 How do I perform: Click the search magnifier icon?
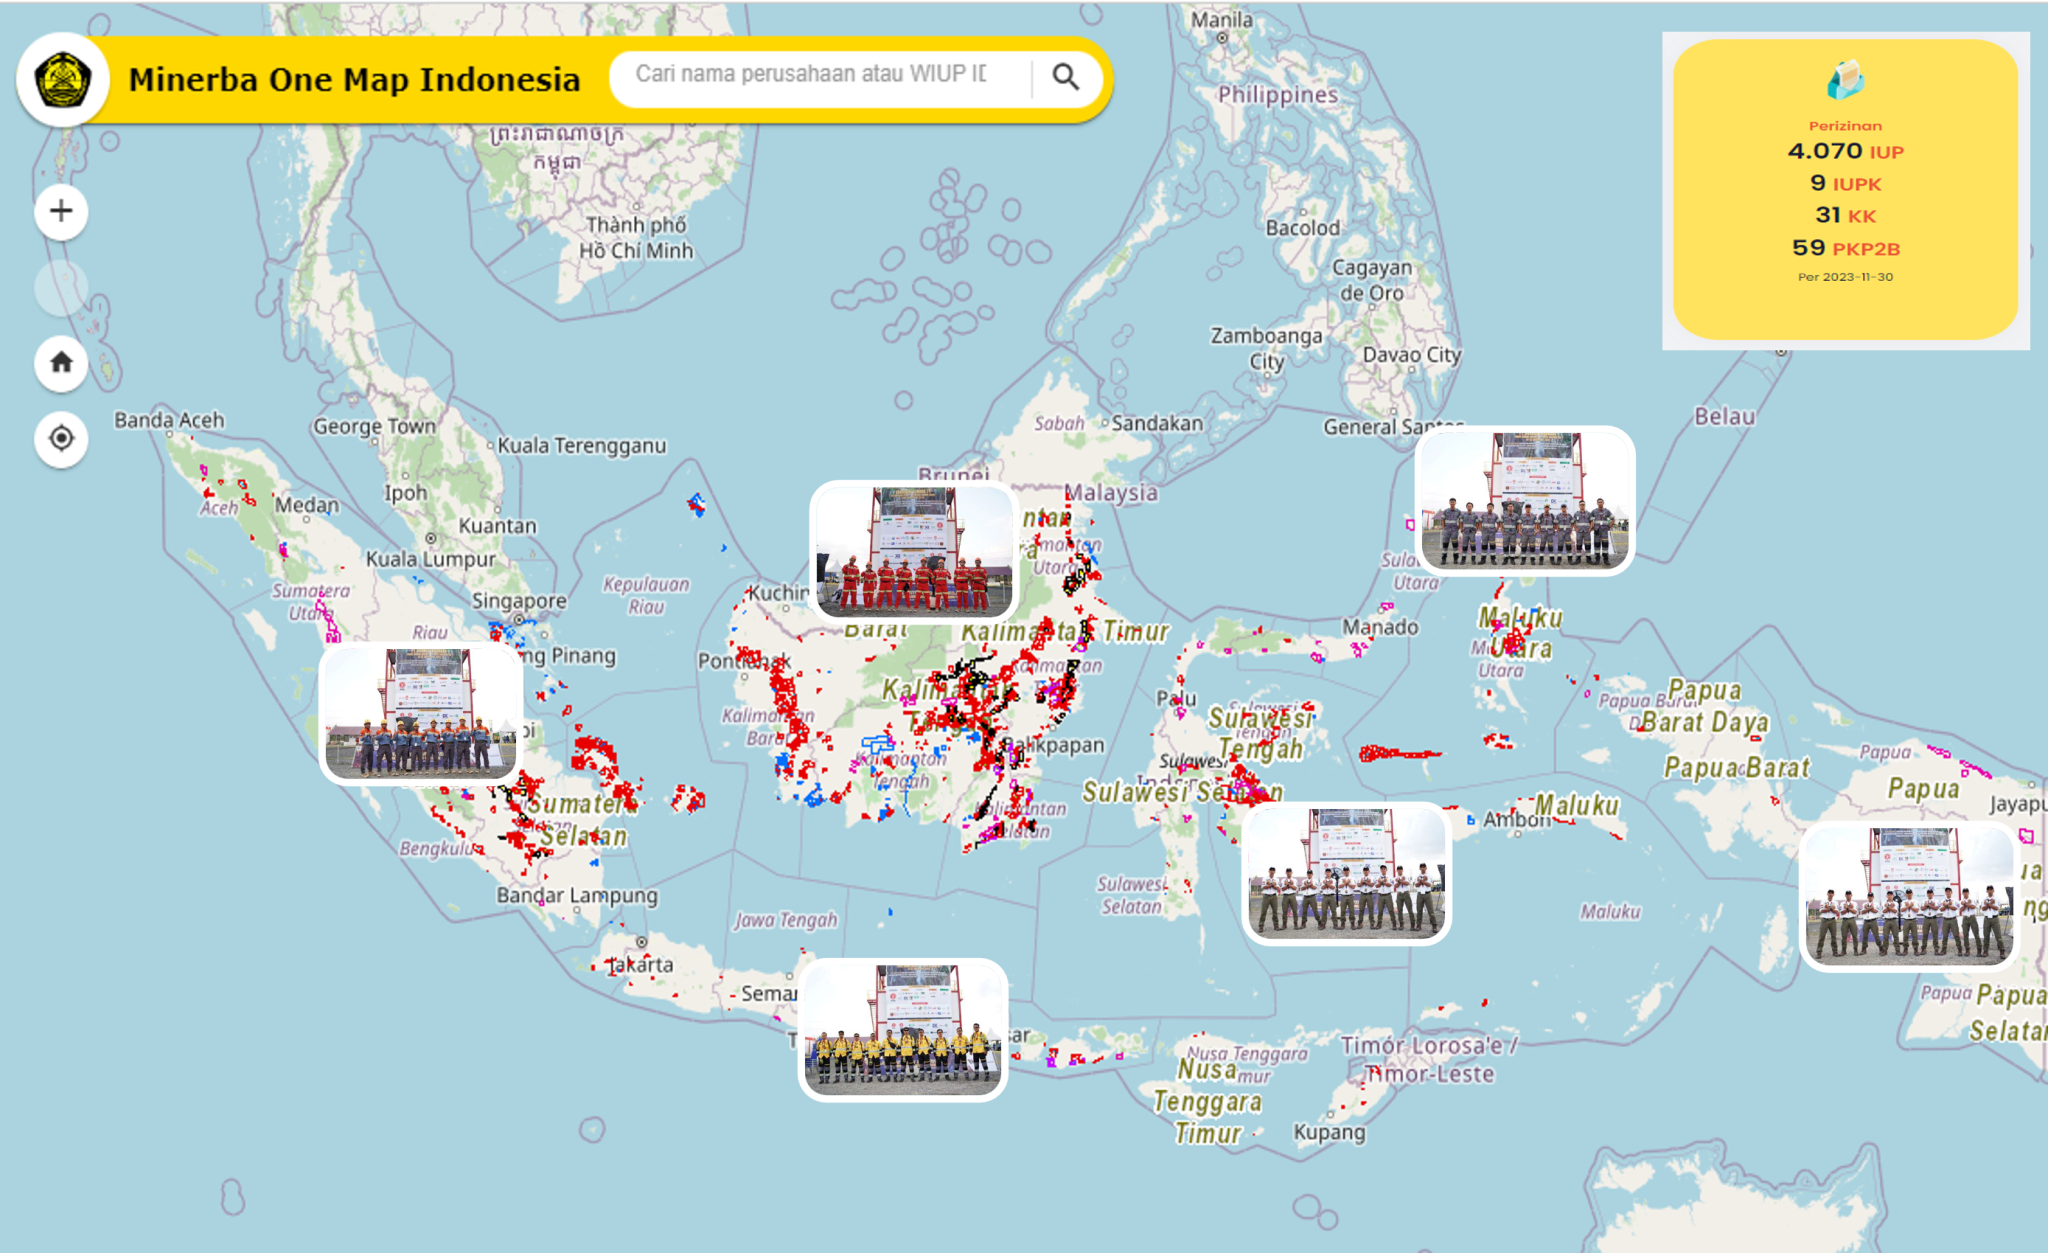(1065, 77)
